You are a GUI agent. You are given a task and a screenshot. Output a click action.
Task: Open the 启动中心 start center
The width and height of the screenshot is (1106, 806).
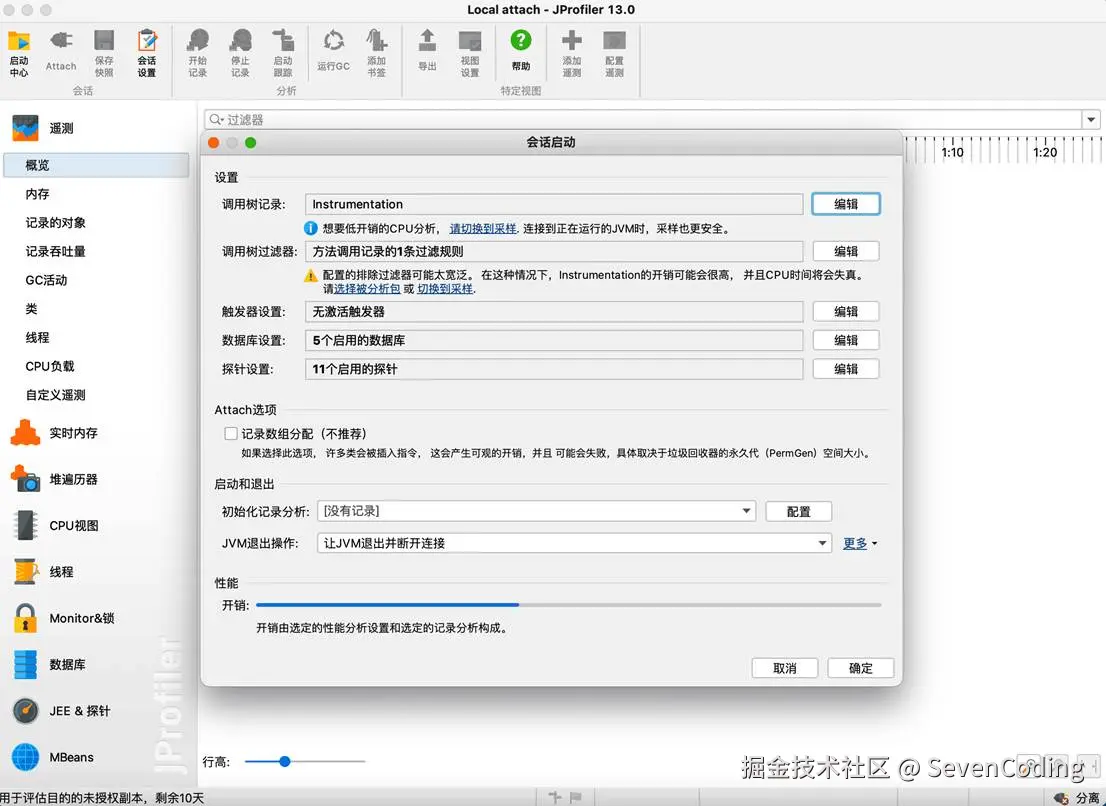click(x=19, y=53)
